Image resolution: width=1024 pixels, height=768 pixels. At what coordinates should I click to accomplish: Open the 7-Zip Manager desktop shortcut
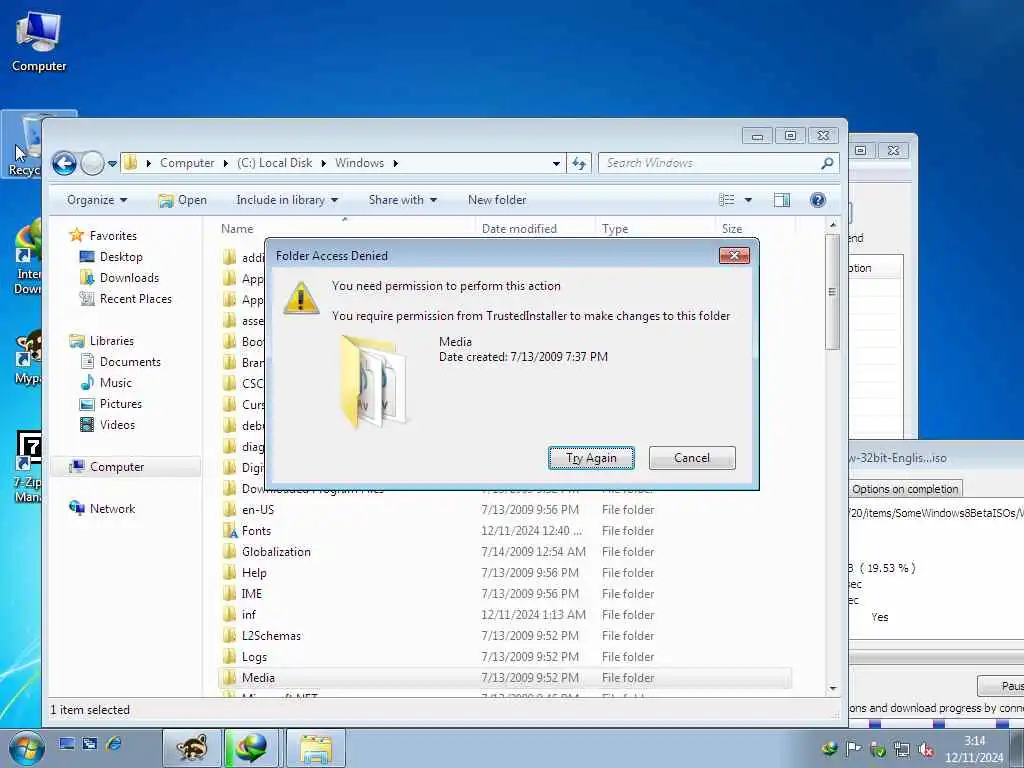[27, 468]
